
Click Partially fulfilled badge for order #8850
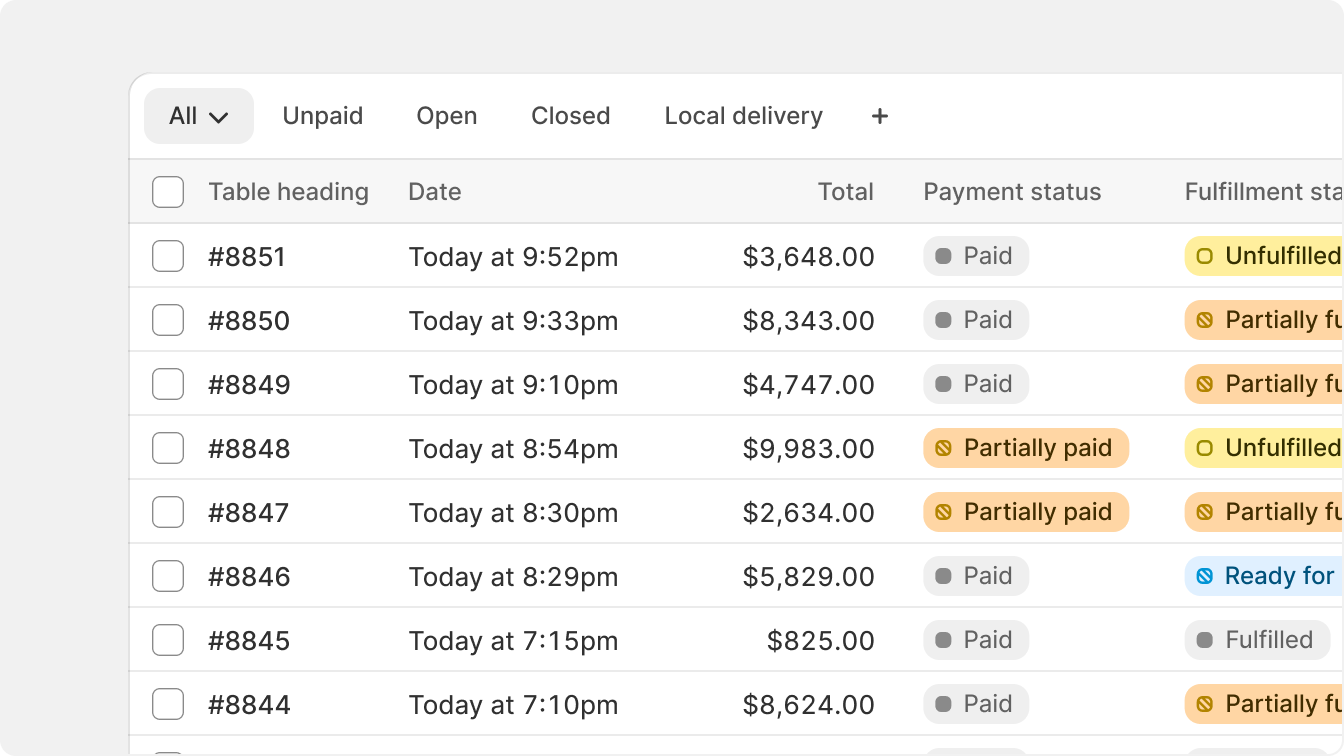pyautogui.click(x=1264, y=320)
